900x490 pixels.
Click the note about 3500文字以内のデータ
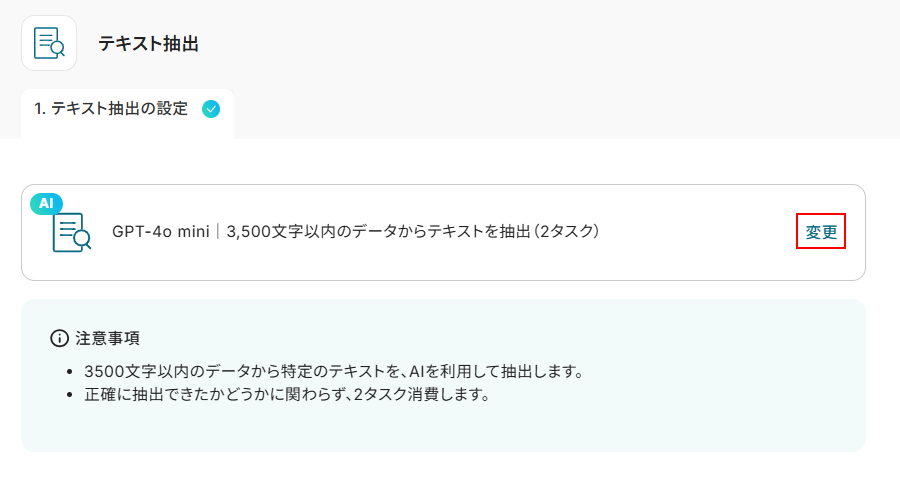[x=333, y=371]
